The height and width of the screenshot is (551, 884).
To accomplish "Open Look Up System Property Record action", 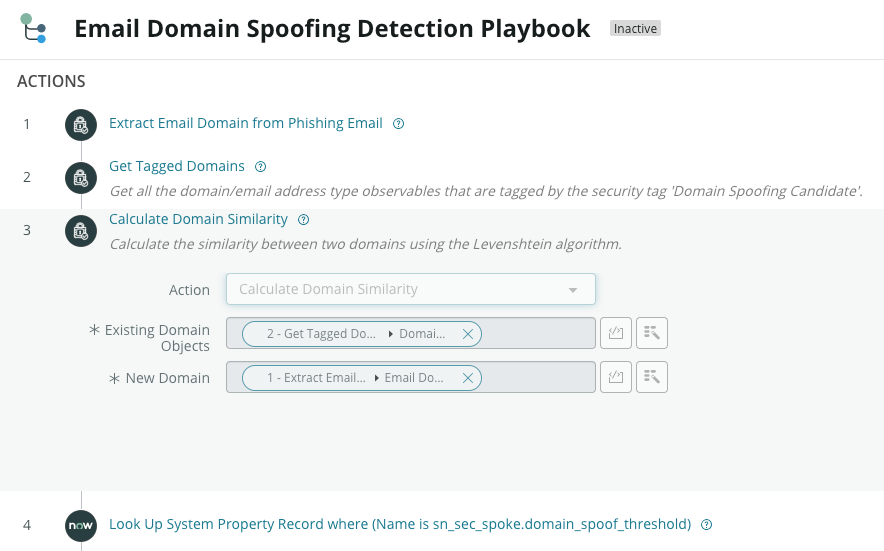I will [400, 524].
